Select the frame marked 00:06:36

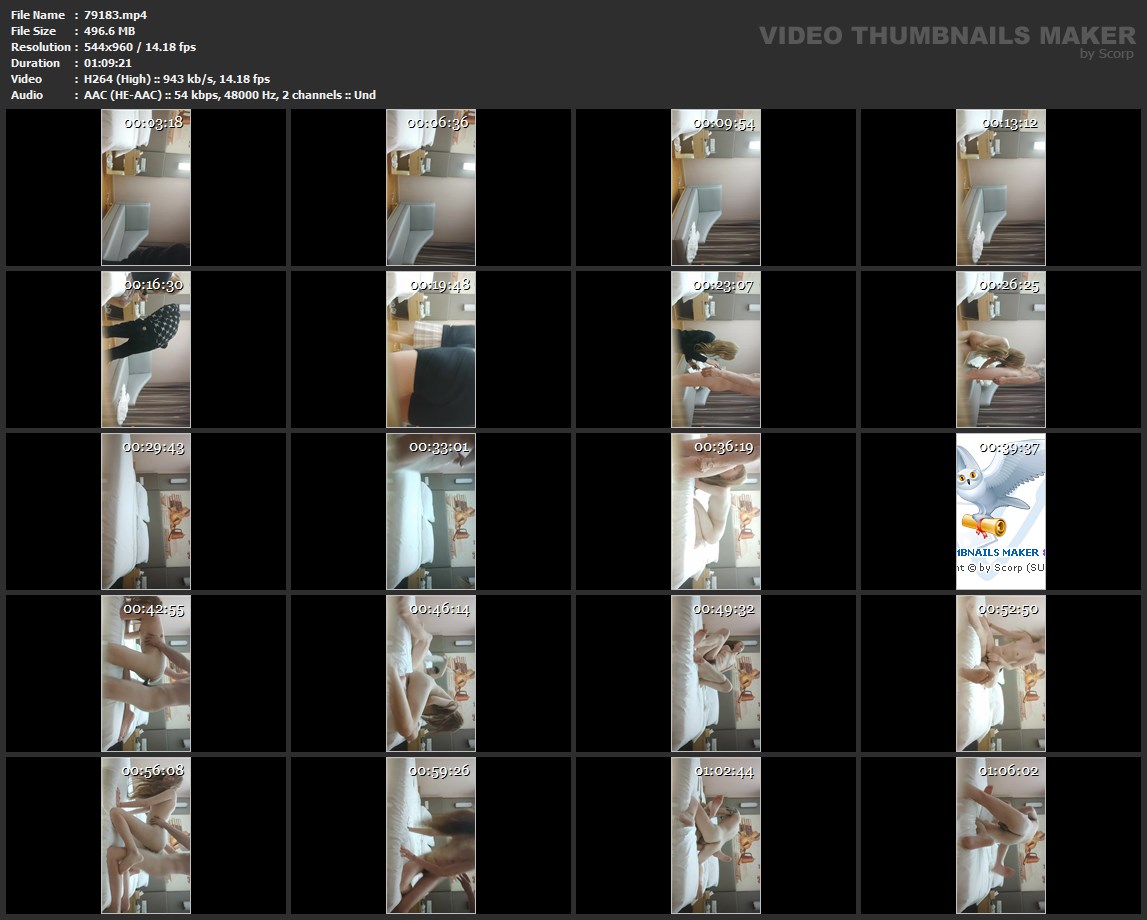(431, 188)
